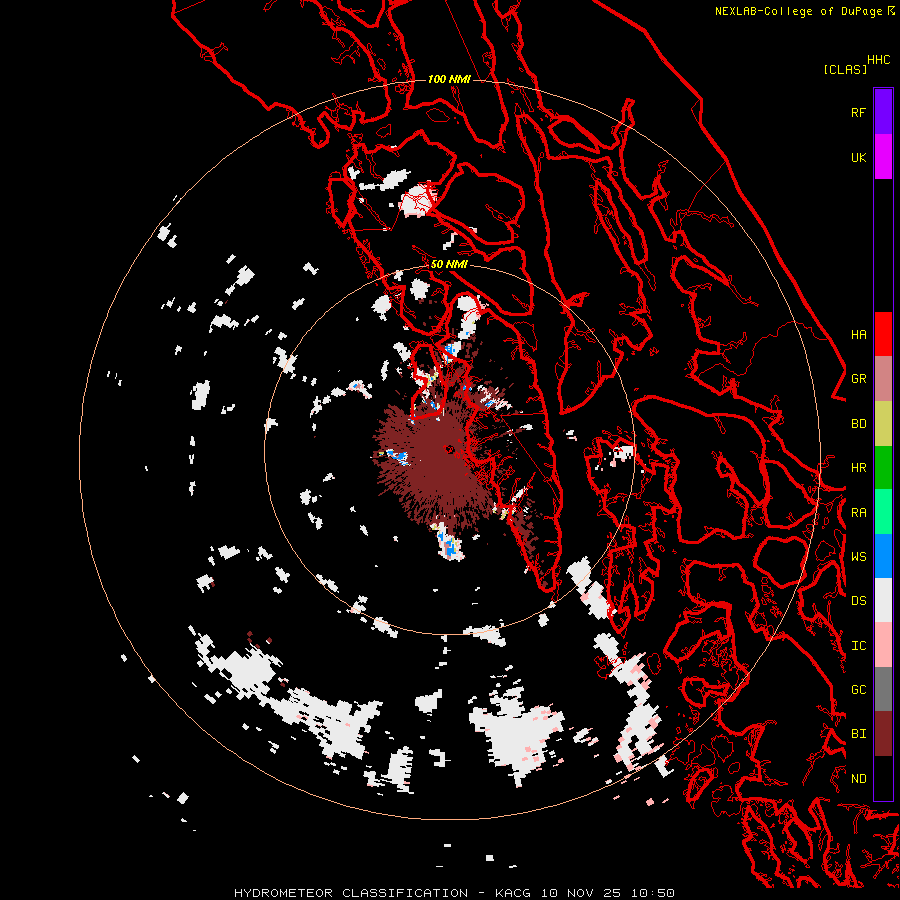Click the KACG station identifier
This screenshot has height=900, width=900.
513,893
